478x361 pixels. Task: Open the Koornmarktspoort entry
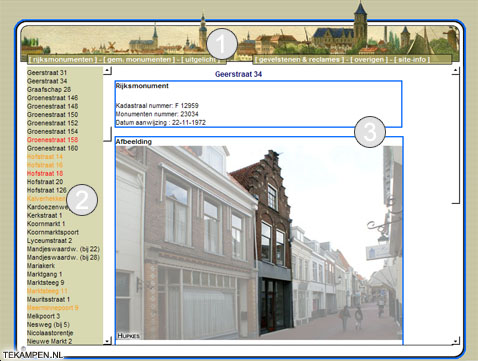tap(53, 232)
